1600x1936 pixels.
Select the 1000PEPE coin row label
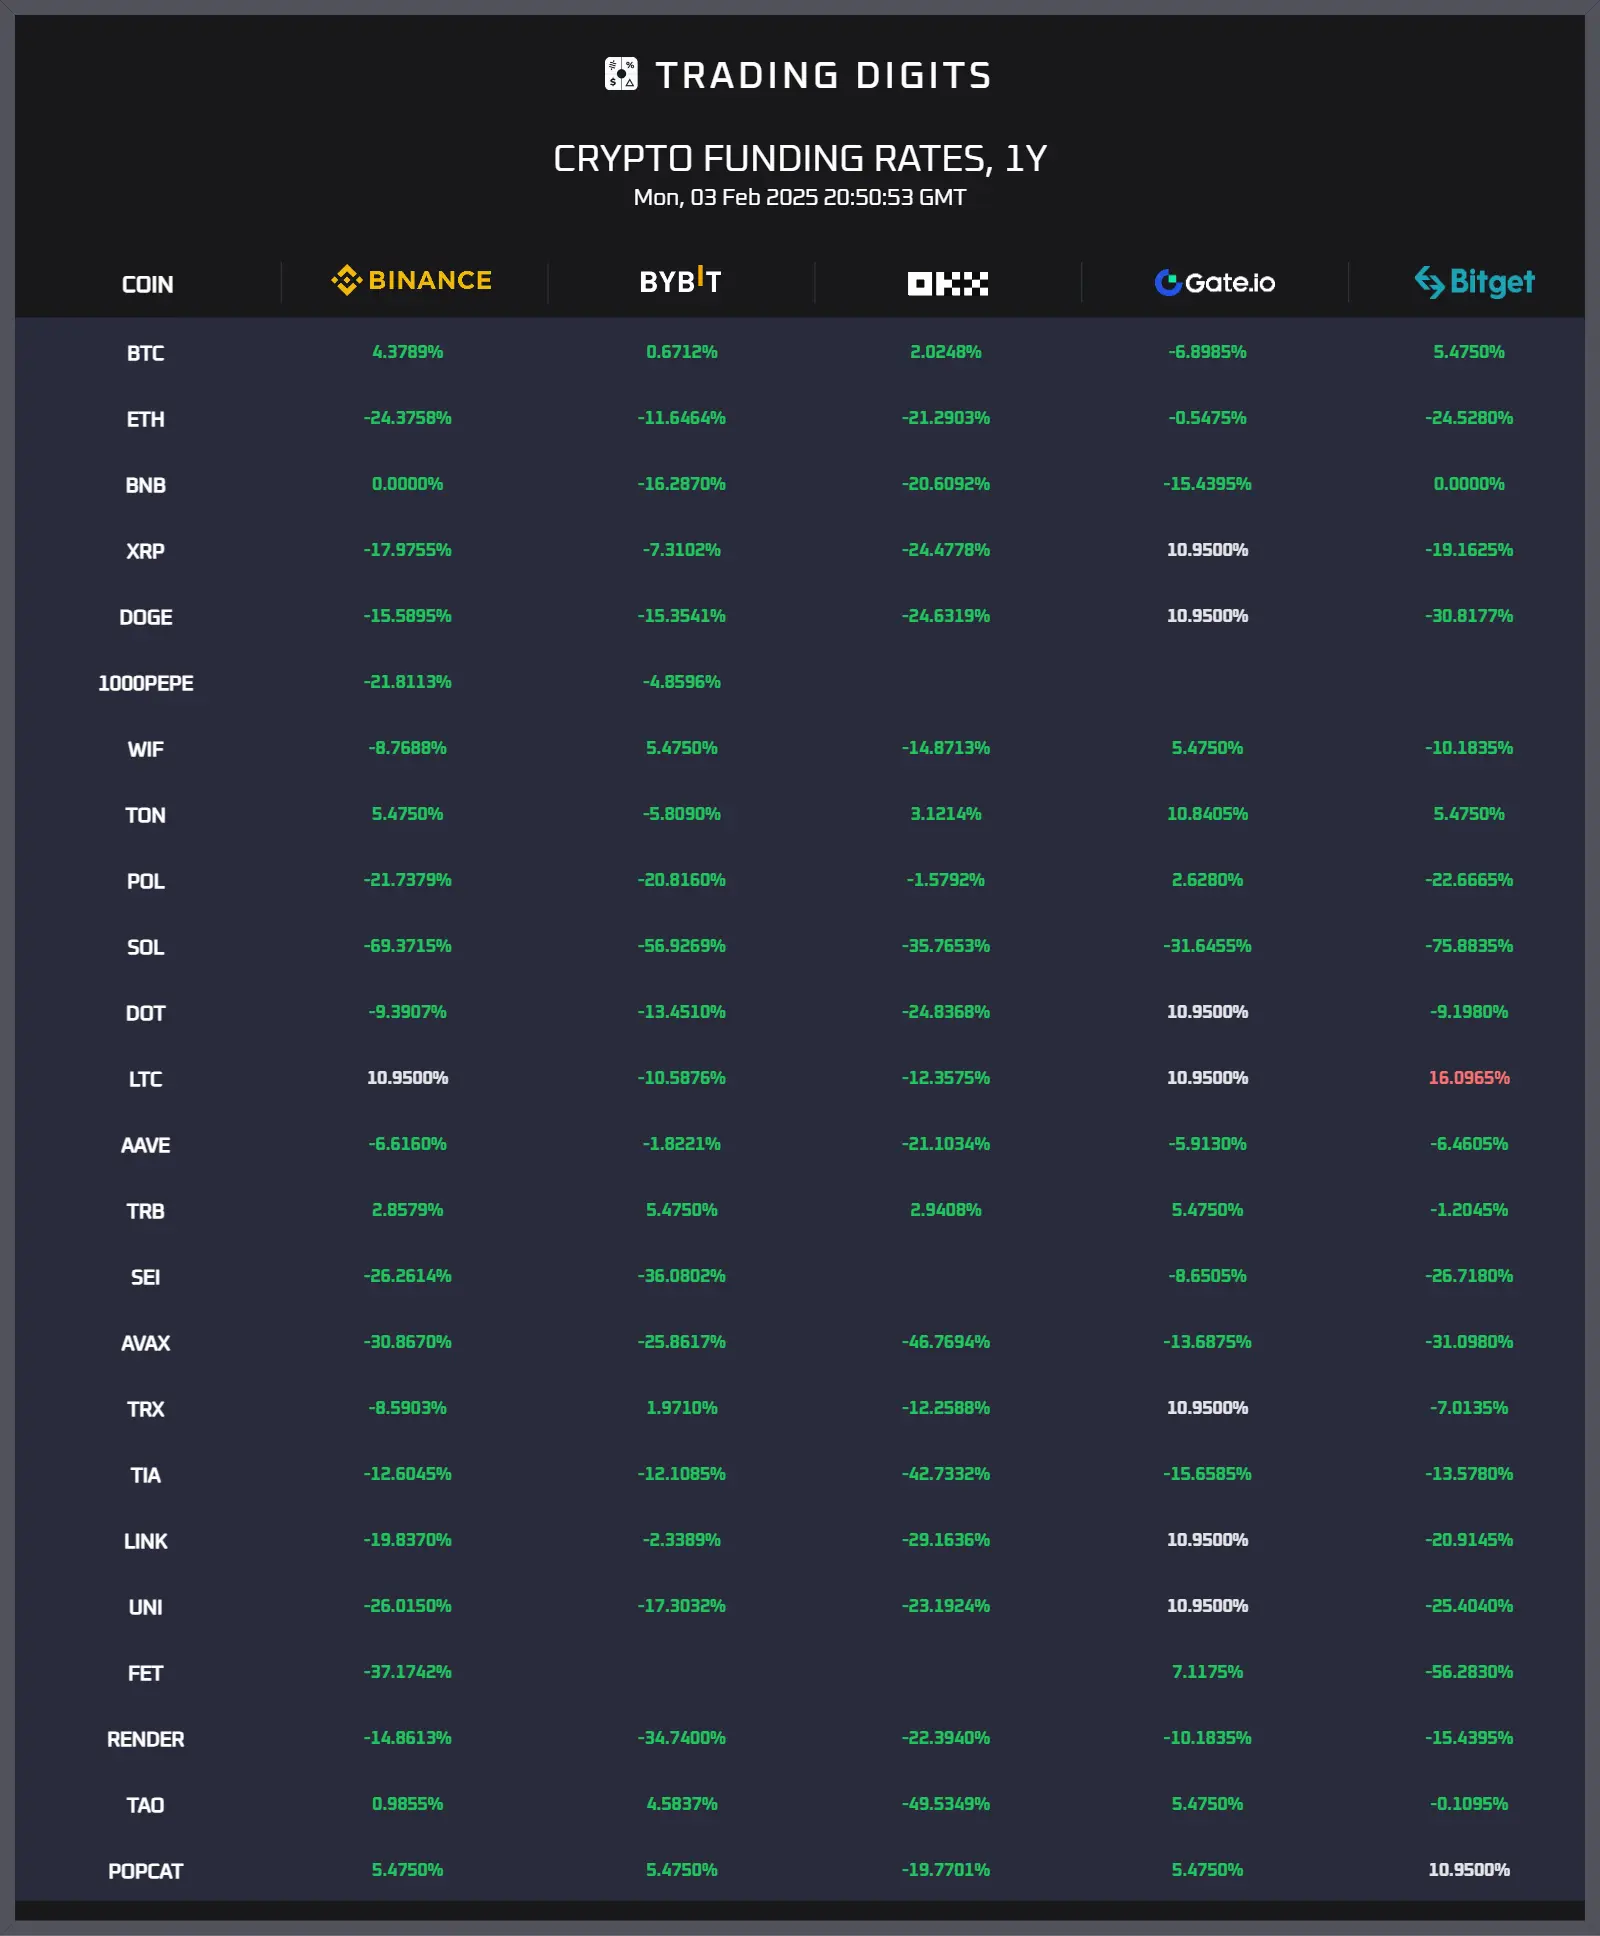(x=146, y=683)
